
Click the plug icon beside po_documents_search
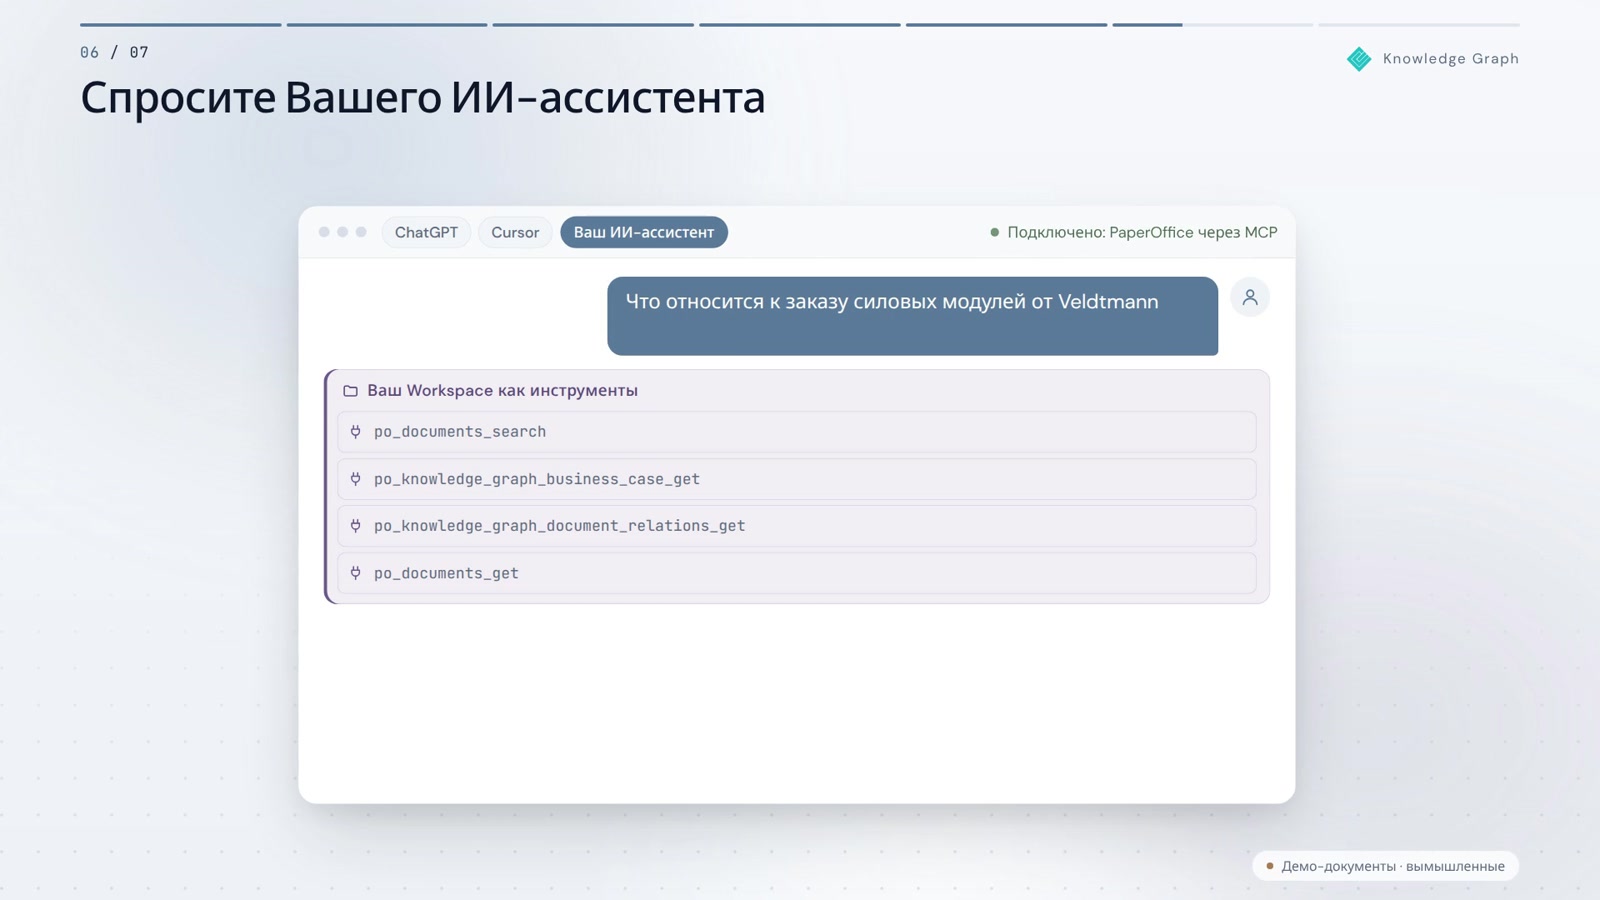coord(356,432)
